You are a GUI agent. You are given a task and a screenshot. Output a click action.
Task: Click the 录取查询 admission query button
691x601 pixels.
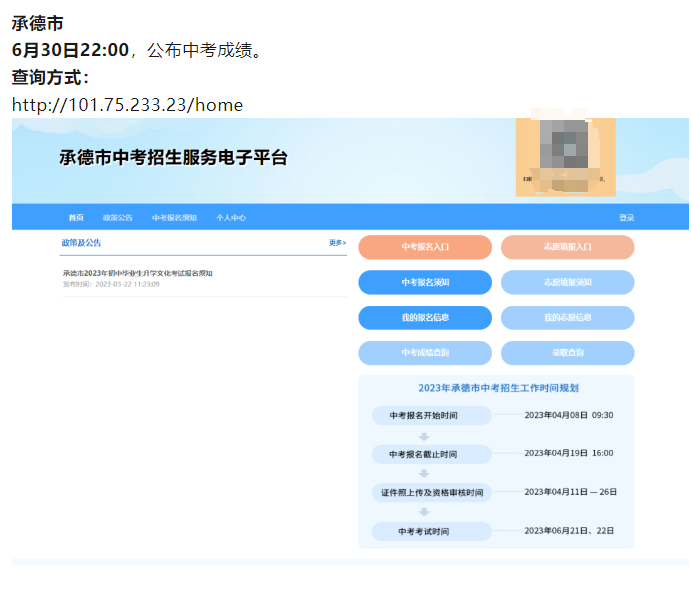coord(567,353)
